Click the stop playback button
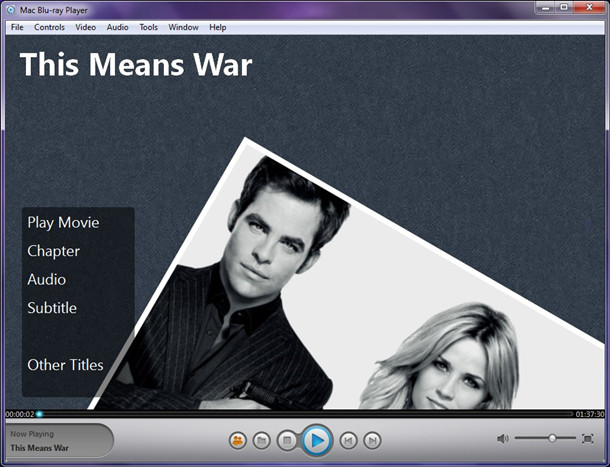 pos(287,441)
